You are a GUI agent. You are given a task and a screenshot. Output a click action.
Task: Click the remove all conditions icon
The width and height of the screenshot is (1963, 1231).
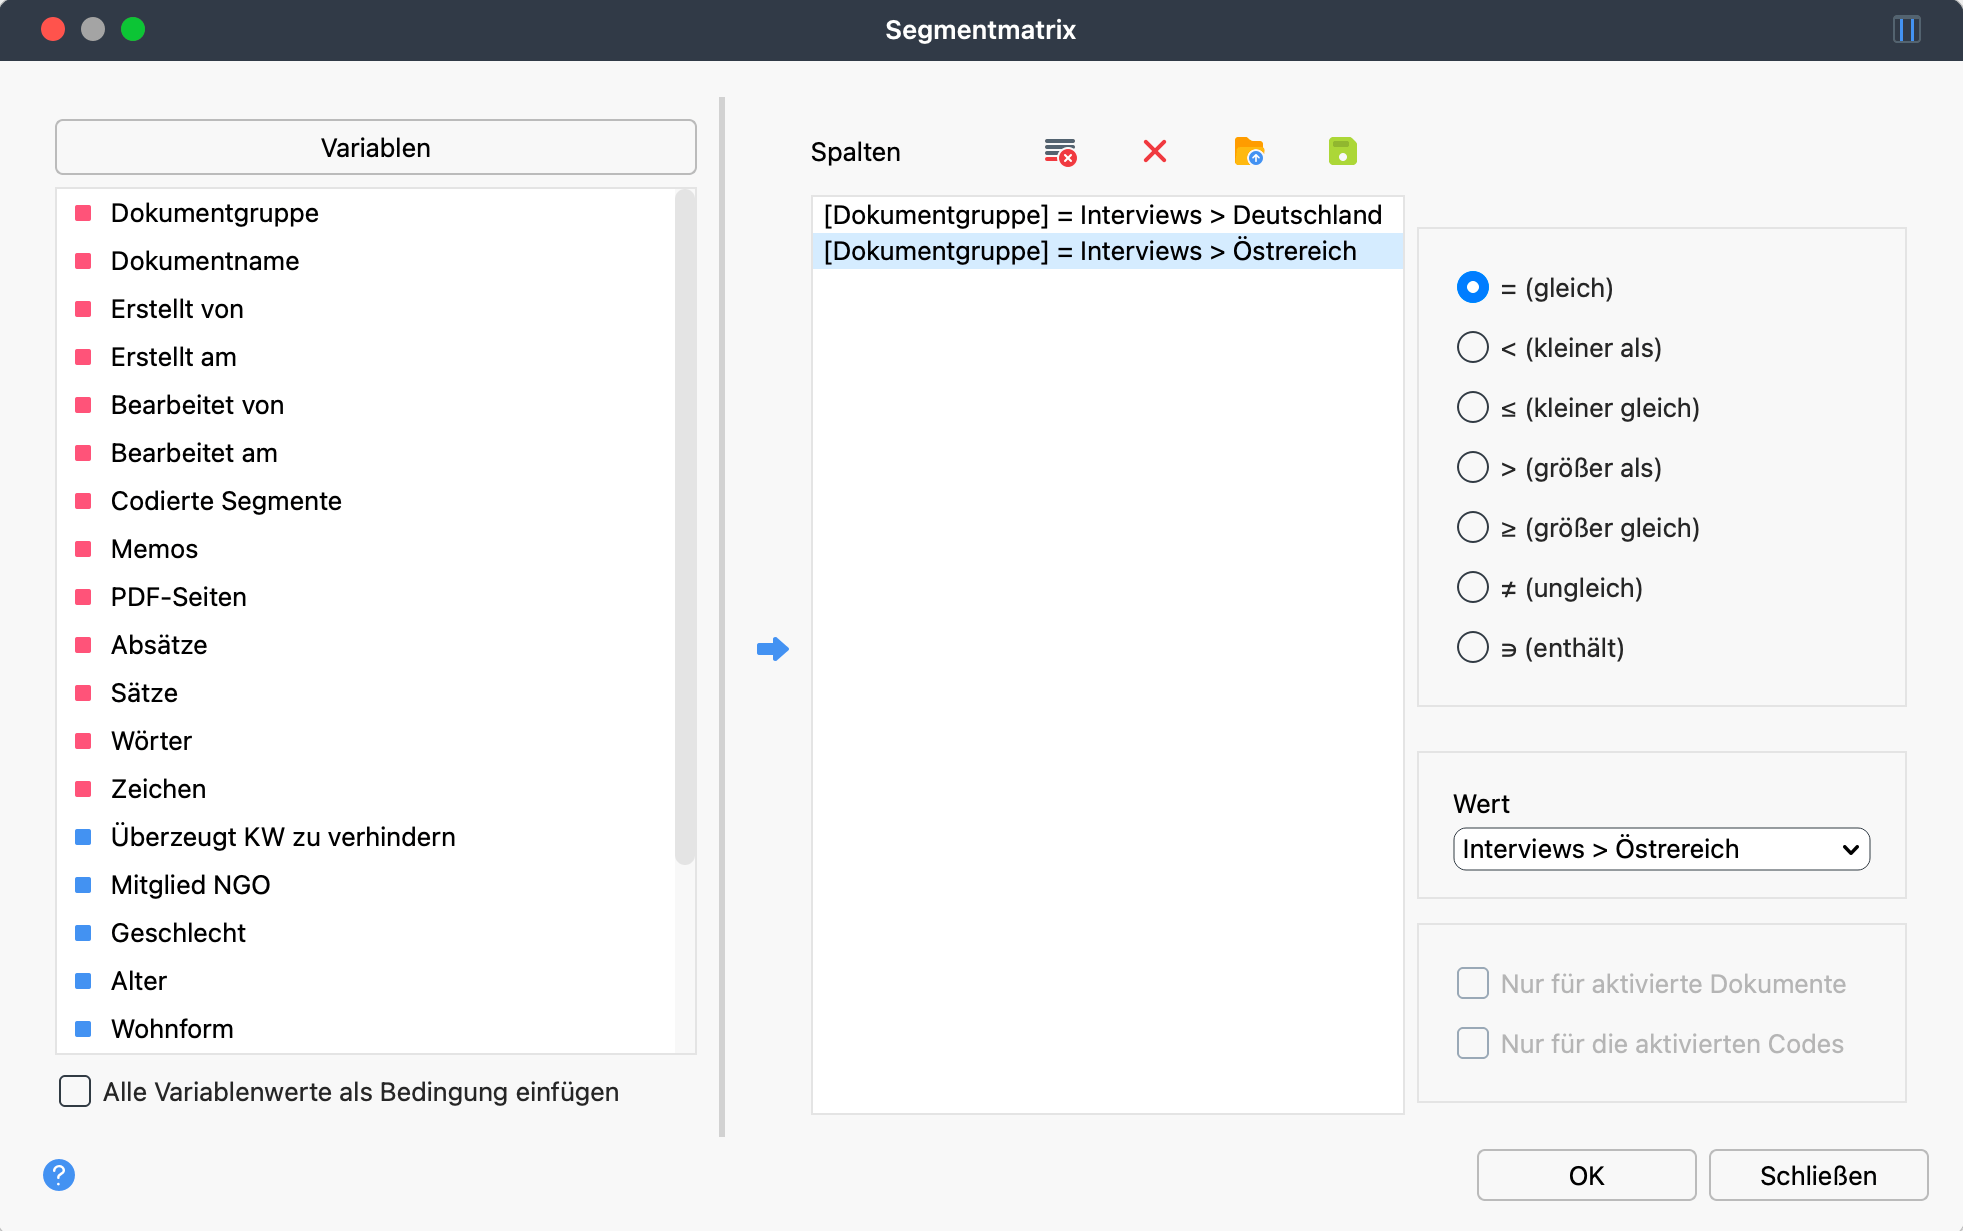[x=1059, y=152]
